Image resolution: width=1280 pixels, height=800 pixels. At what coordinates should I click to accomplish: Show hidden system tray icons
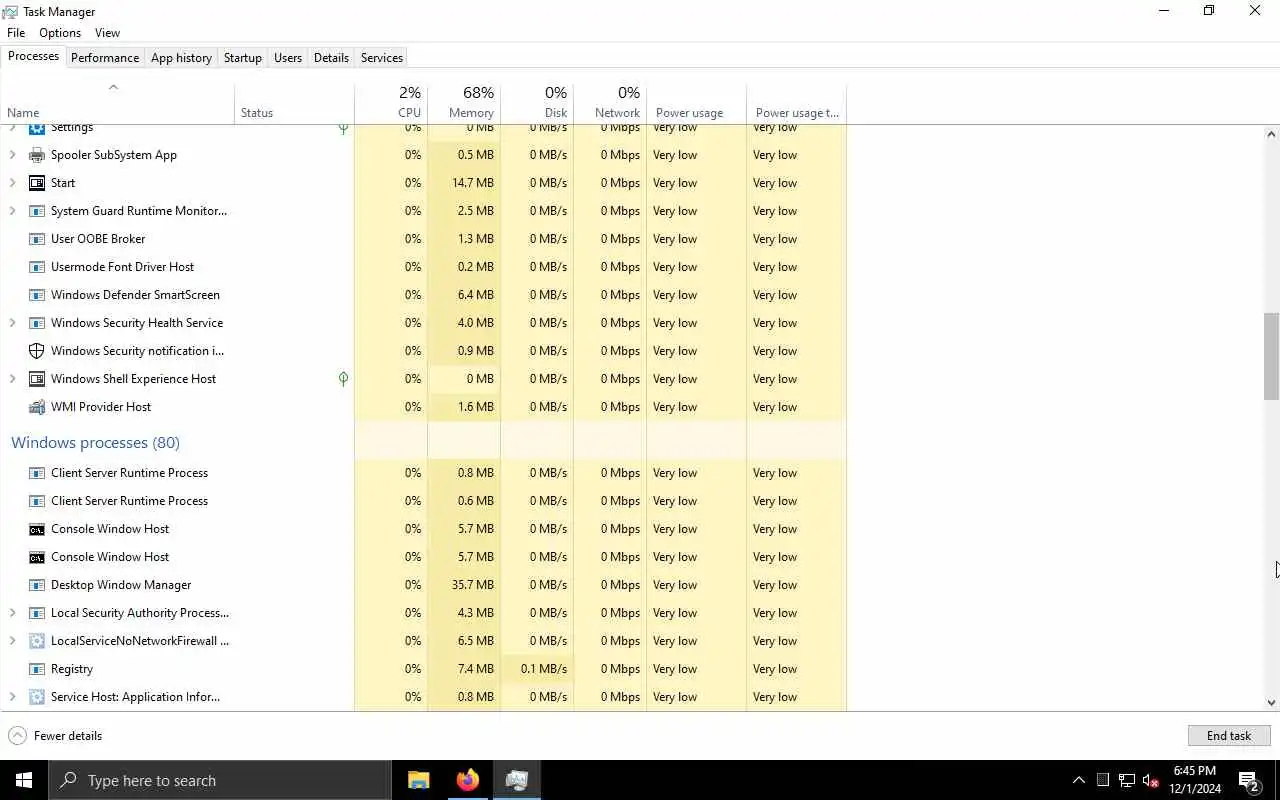coord(1078,780)
